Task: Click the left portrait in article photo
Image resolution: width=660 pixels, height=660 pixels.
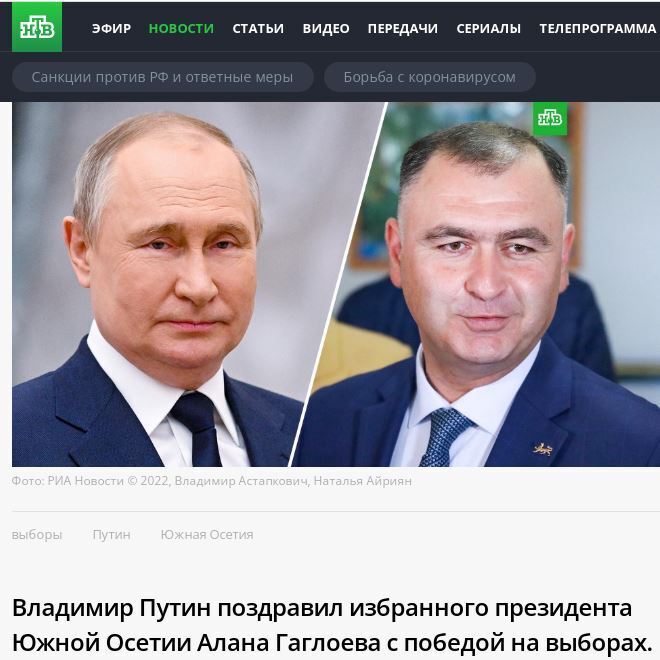Action: 168,284
